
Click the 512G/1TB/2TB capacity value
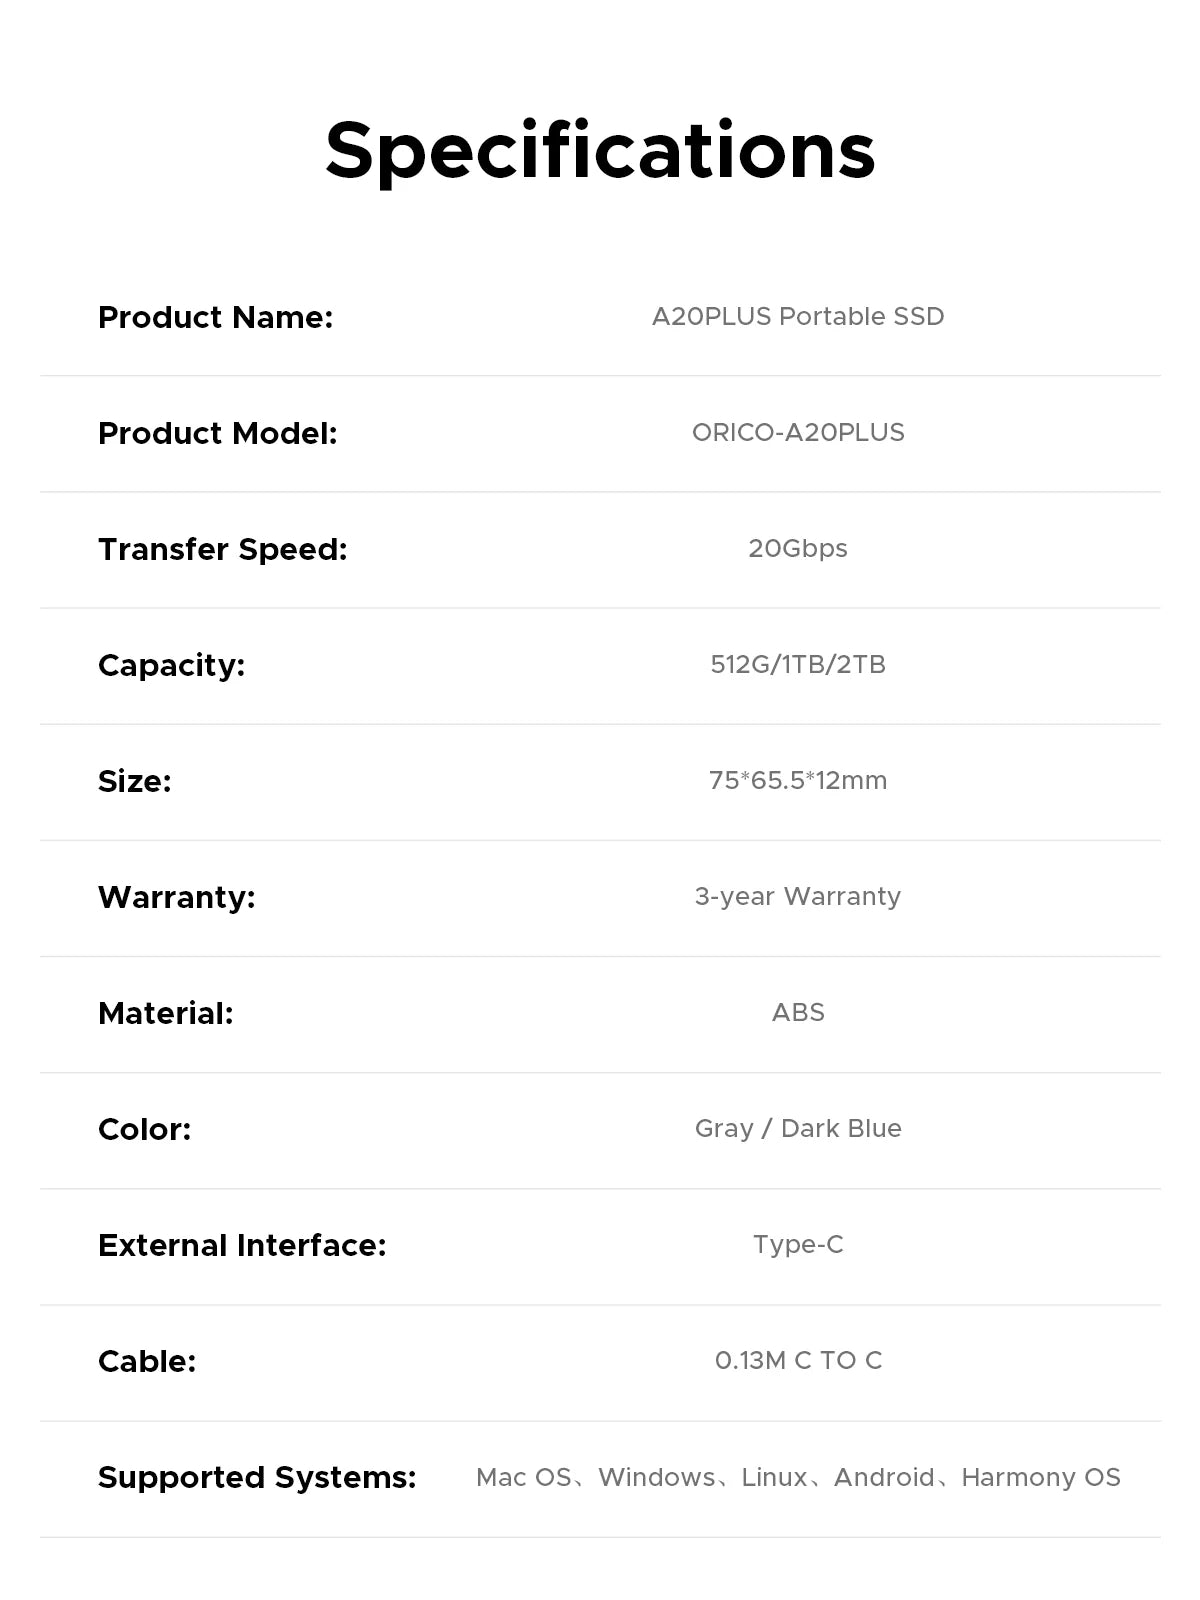pyautogui.click(x=798, y=665)
